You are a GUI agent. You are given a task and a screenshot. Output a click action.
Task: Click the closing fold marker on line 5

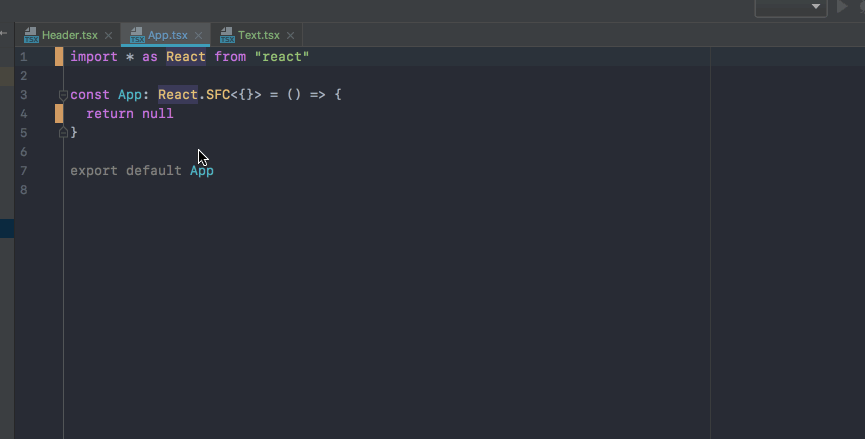[63, 132]
